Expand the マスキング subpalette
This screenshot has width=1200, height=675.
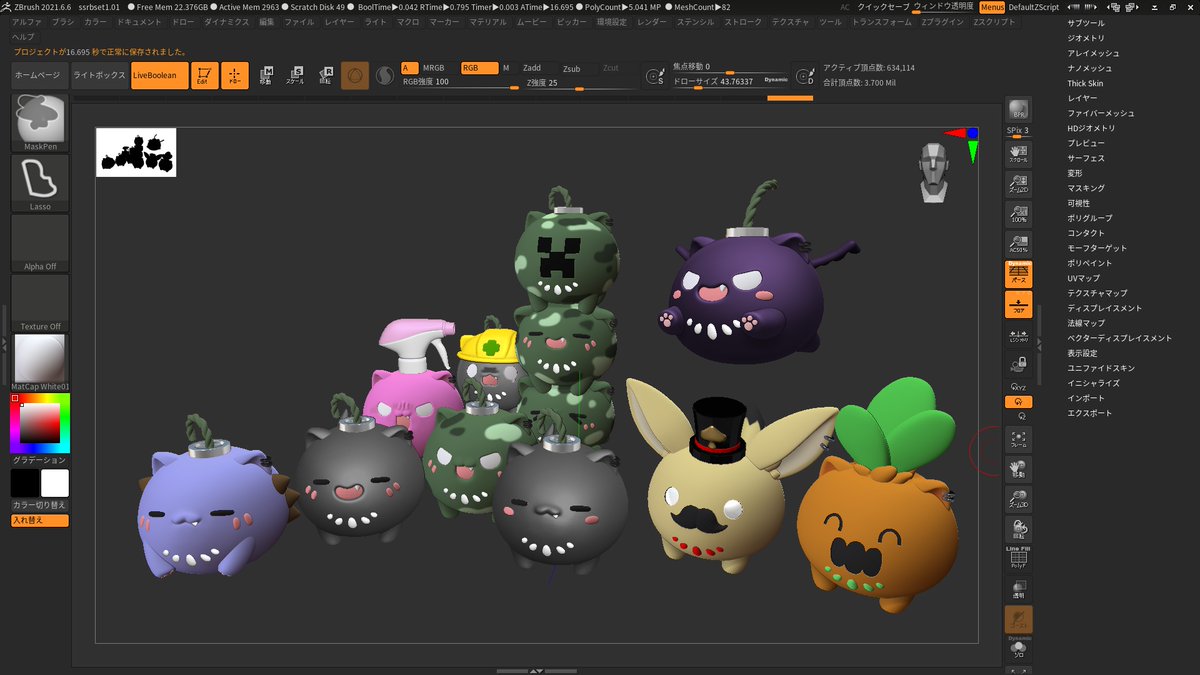[1086, 188]
